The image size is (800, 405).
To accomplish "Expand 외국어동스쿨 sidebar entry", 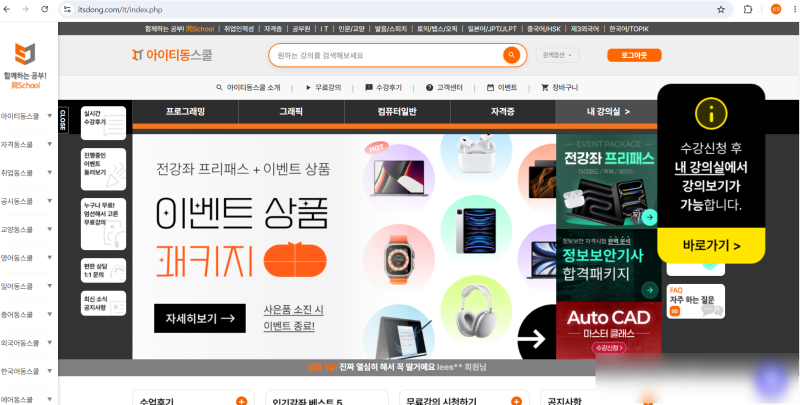I will (x=49, y=343).
